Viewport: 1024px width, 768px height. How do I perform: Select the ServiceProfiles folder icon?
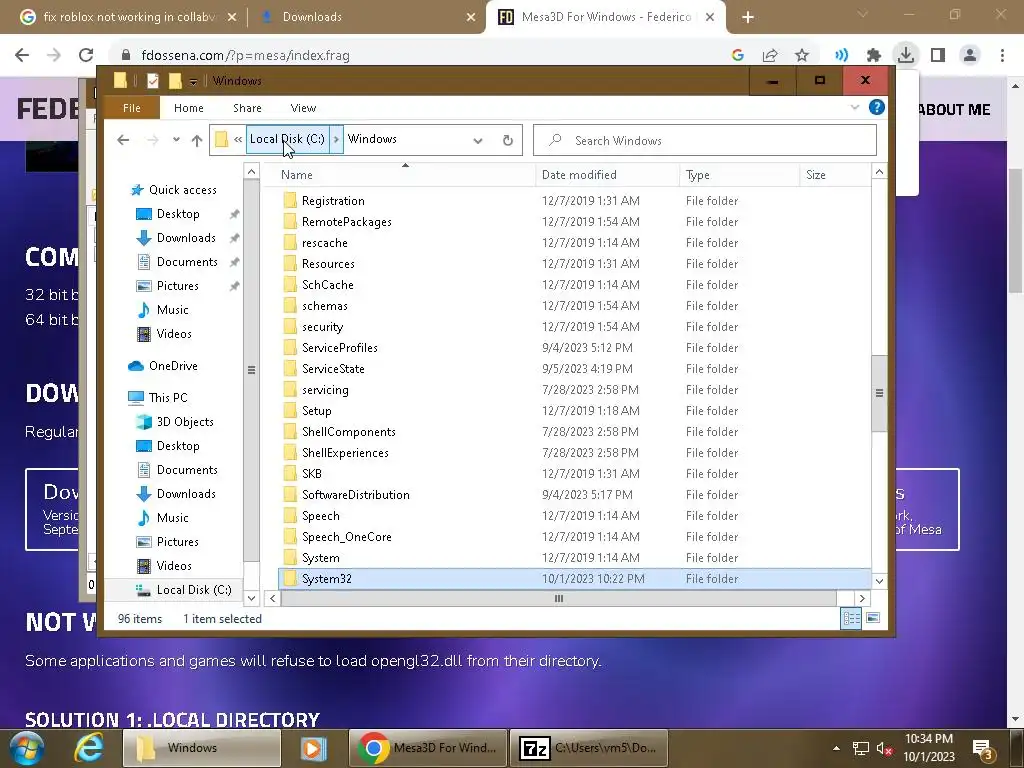(290, 347)
